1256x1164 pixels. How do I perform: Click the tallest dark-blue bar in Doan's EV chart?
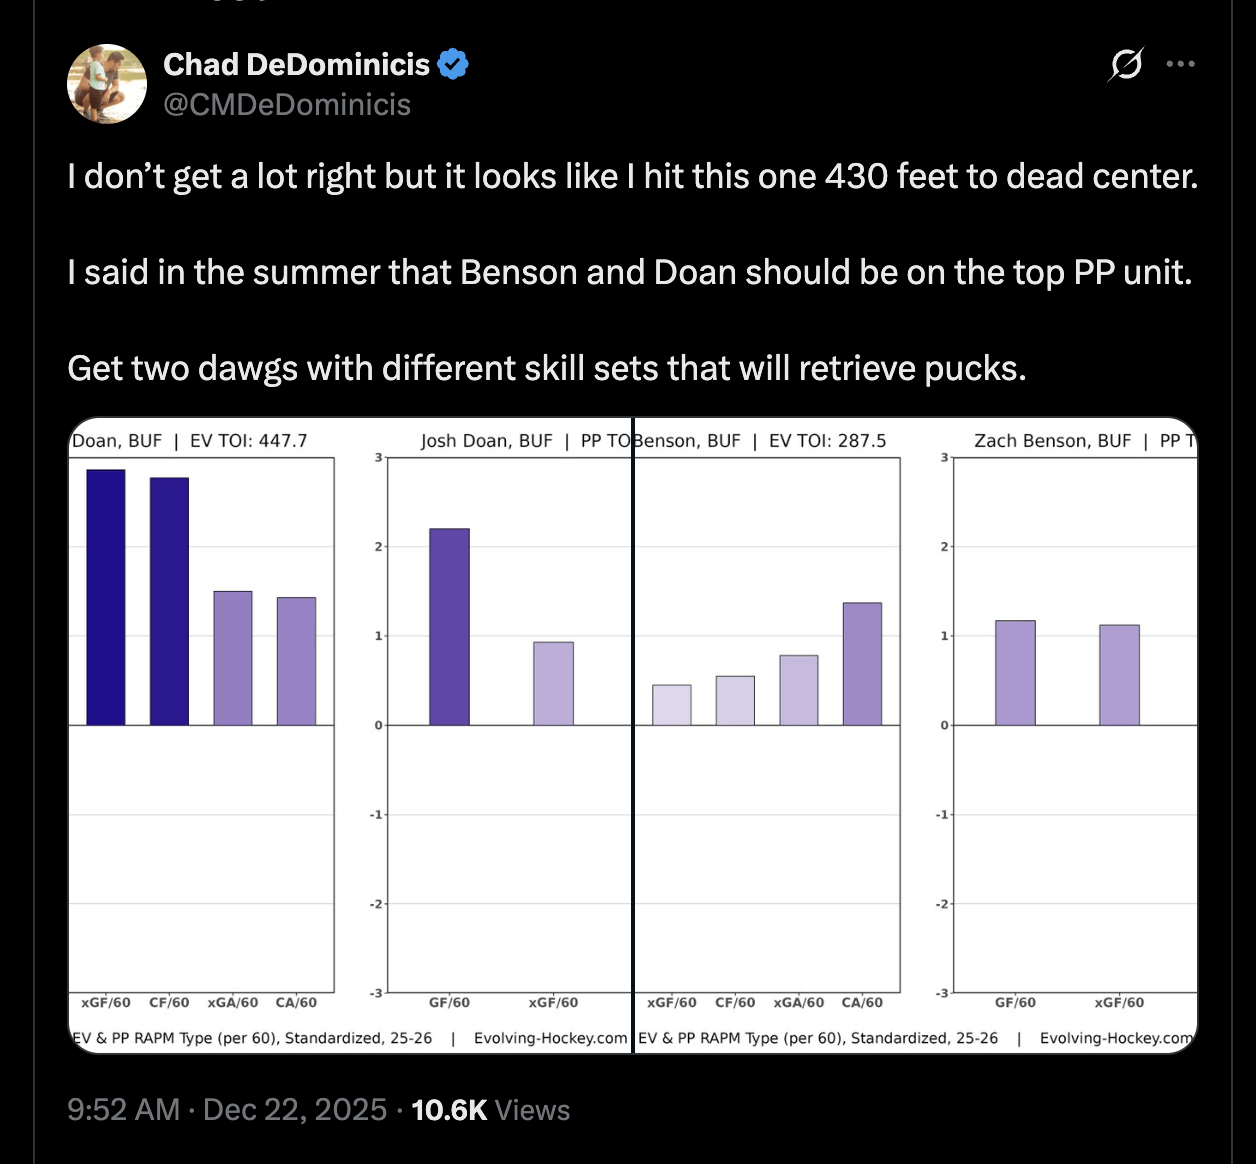pos(106,597)
